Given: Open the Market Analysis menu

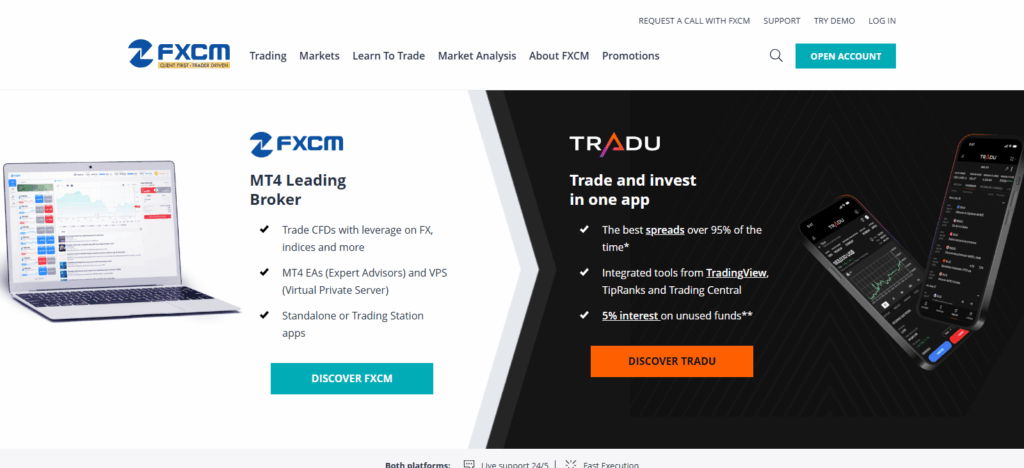Looking at the screenshot, I should pos(477,56).
